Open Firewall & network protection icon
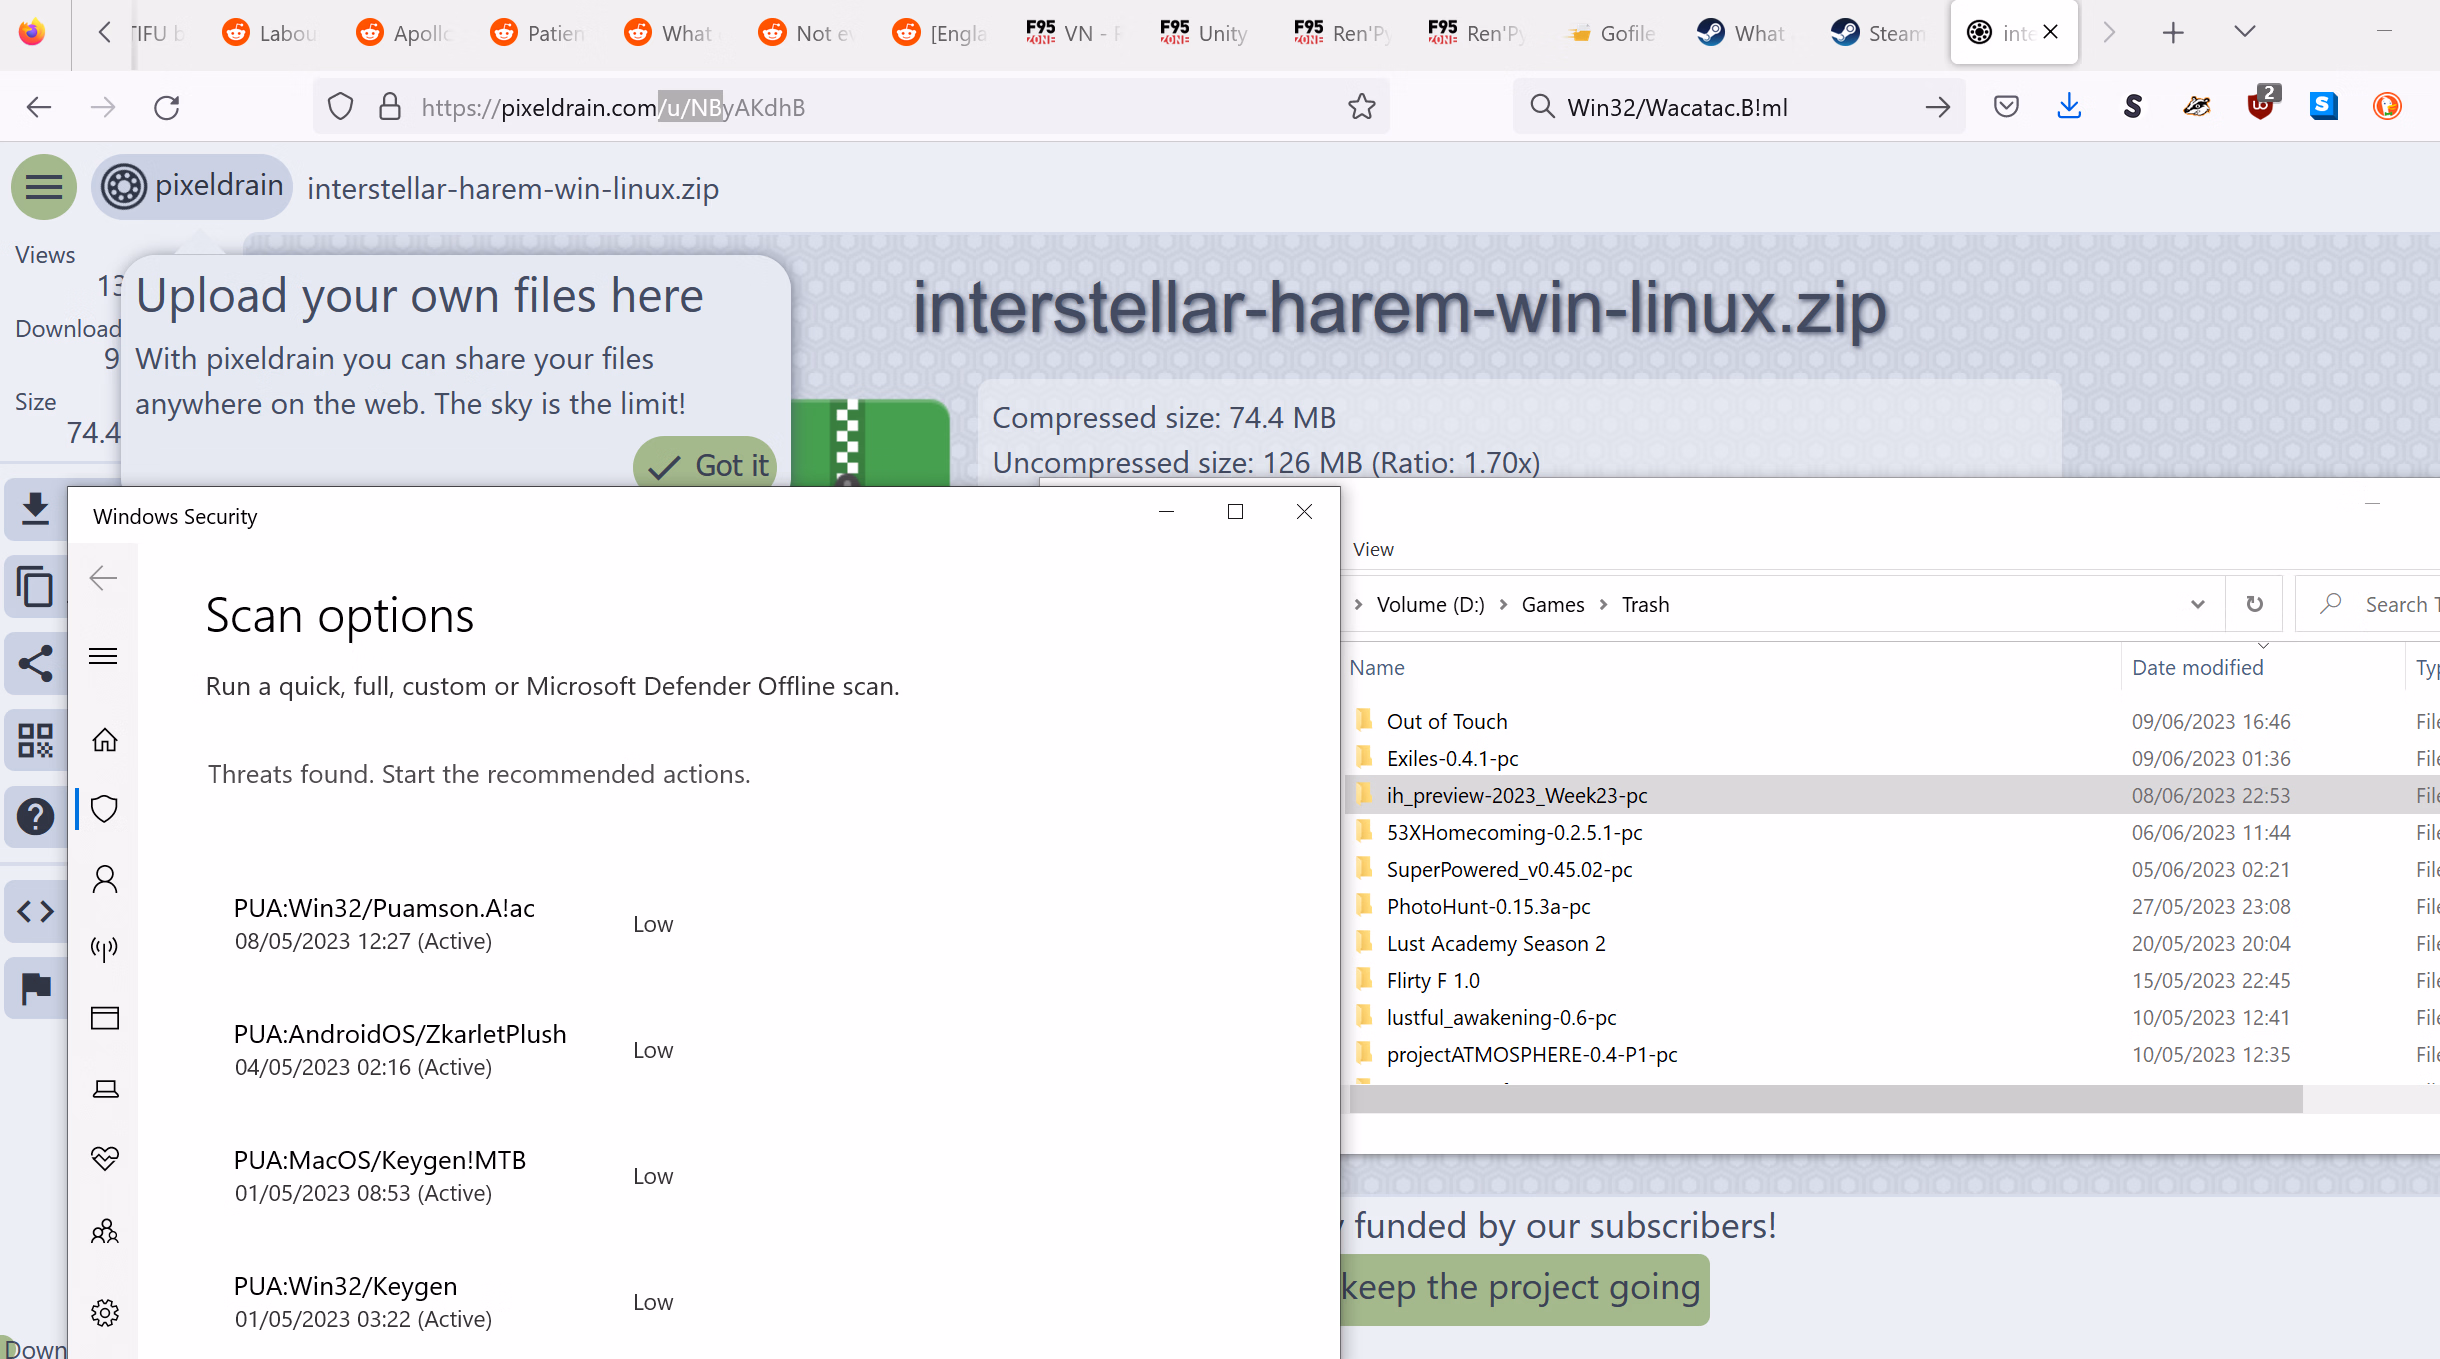2440x1359 pixels. click(x=105, y=948)
